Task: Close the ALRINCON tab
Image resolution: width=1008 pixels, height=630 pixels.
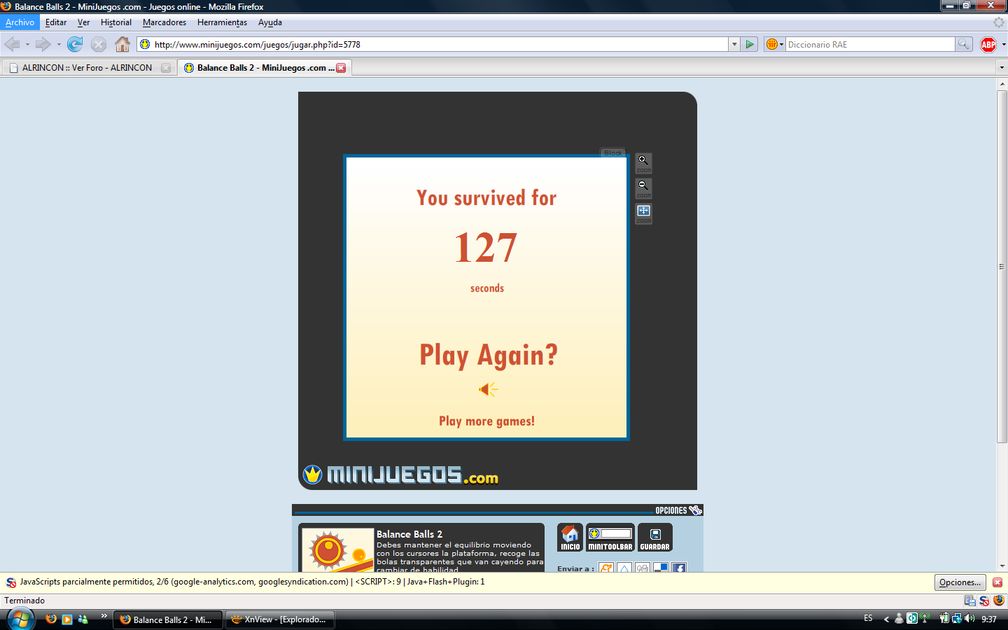Action: pos(166,68)
